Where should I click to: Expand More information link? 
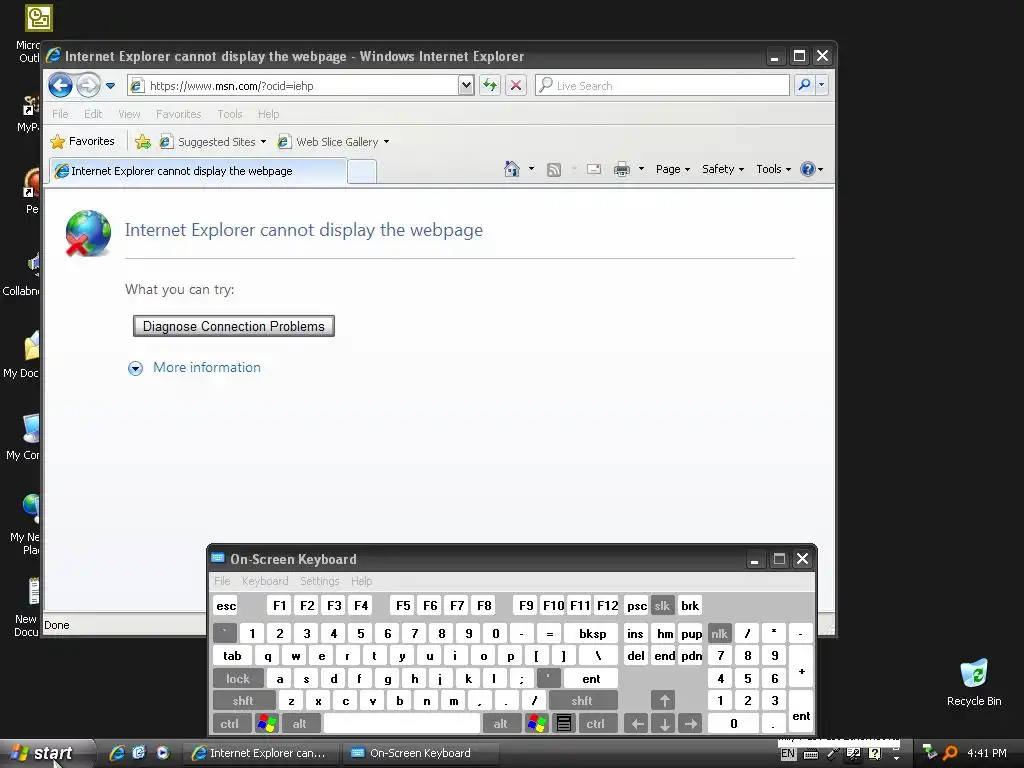click(x=206, y=368)
